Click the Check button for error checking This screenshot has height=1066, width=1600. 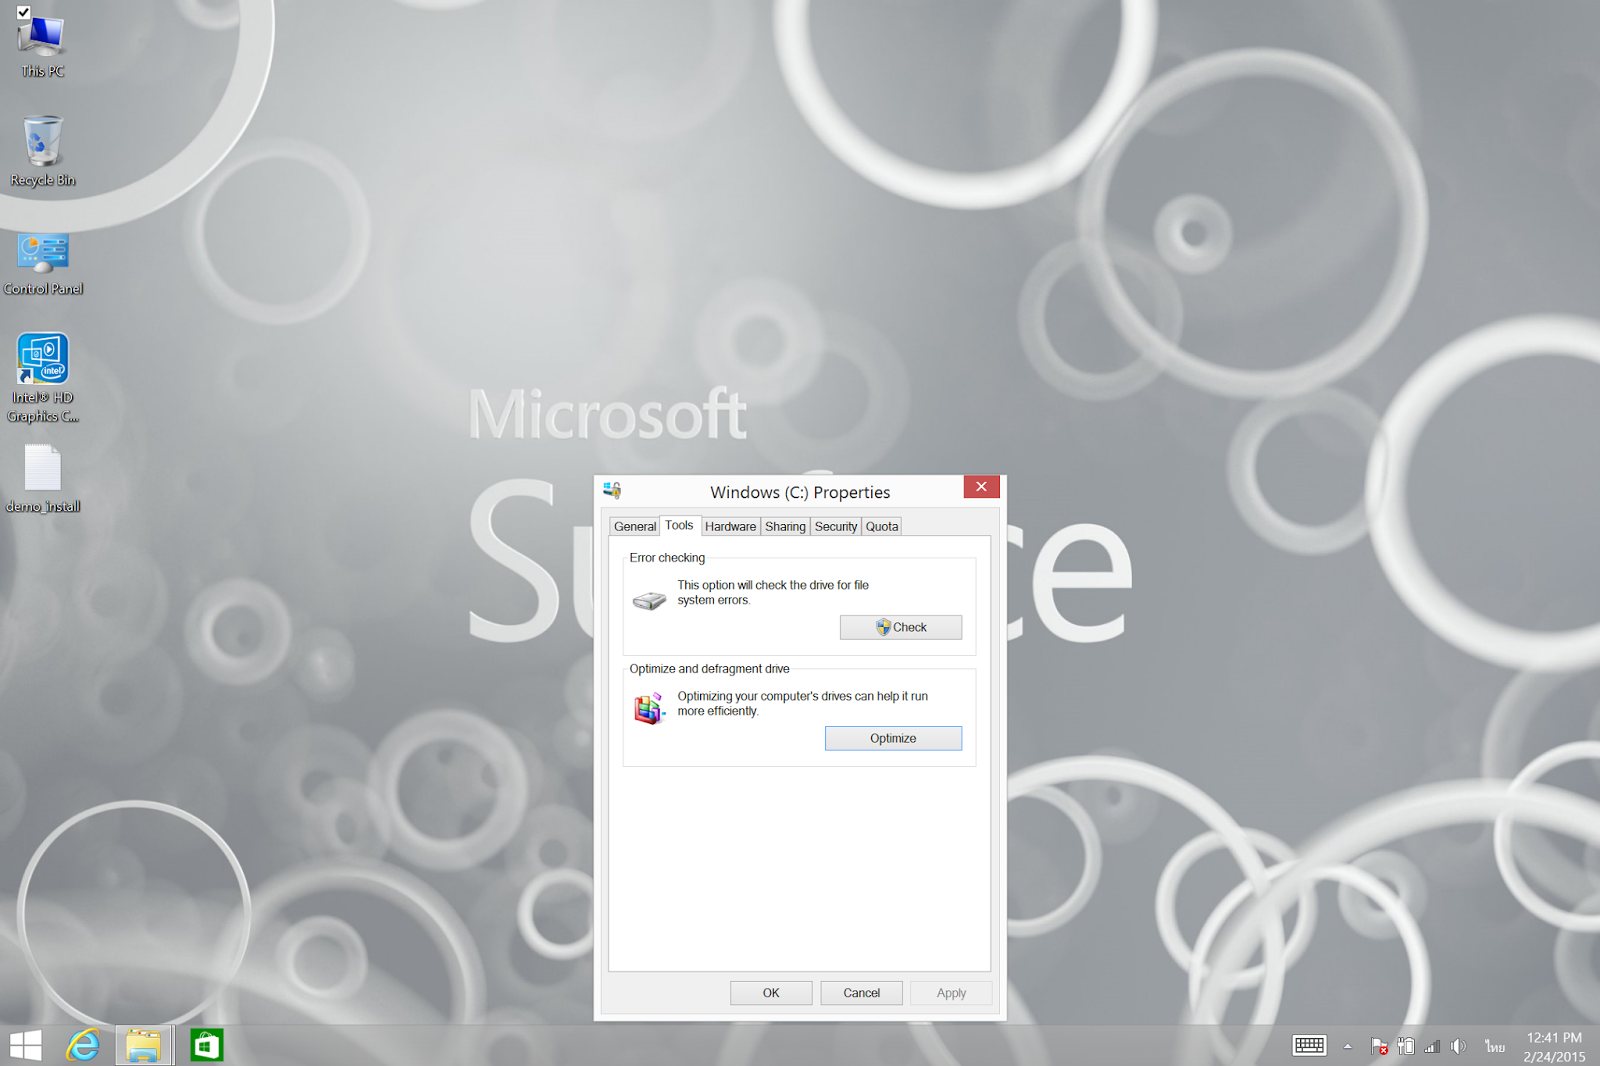coord(901,627)
